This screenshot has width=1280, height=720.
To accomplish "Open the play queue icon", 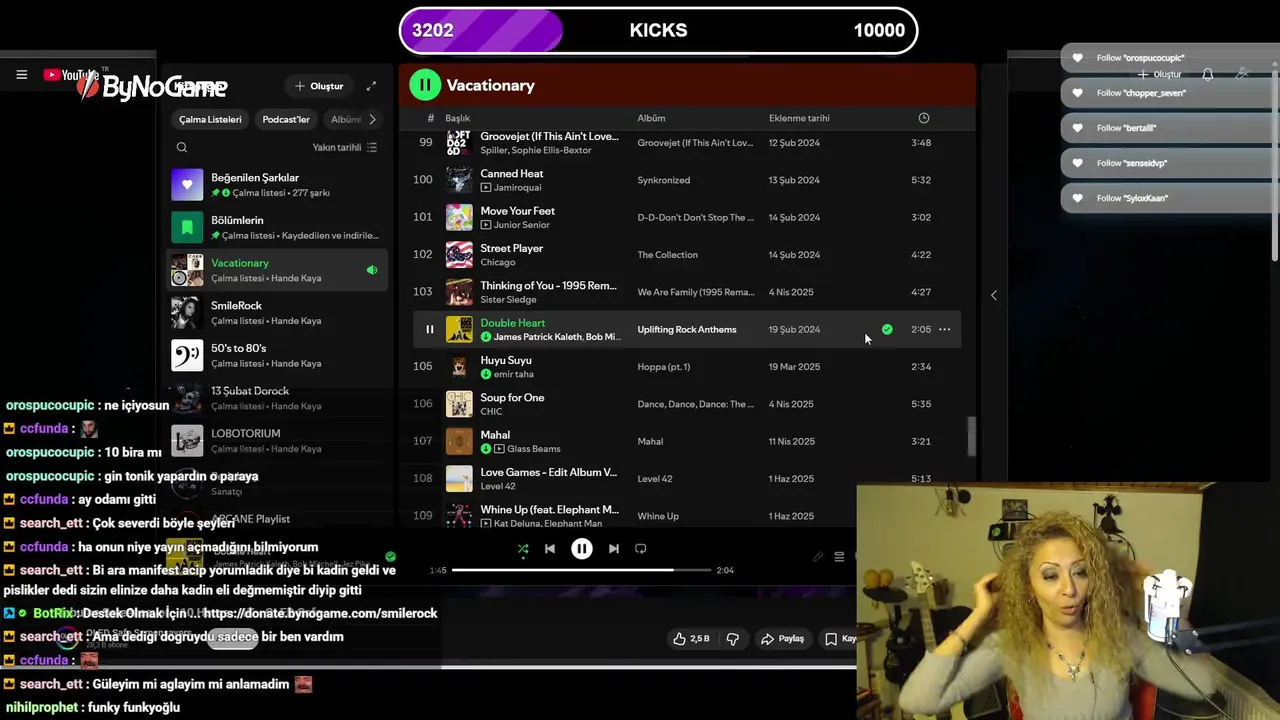I will (x=840, y=557).
